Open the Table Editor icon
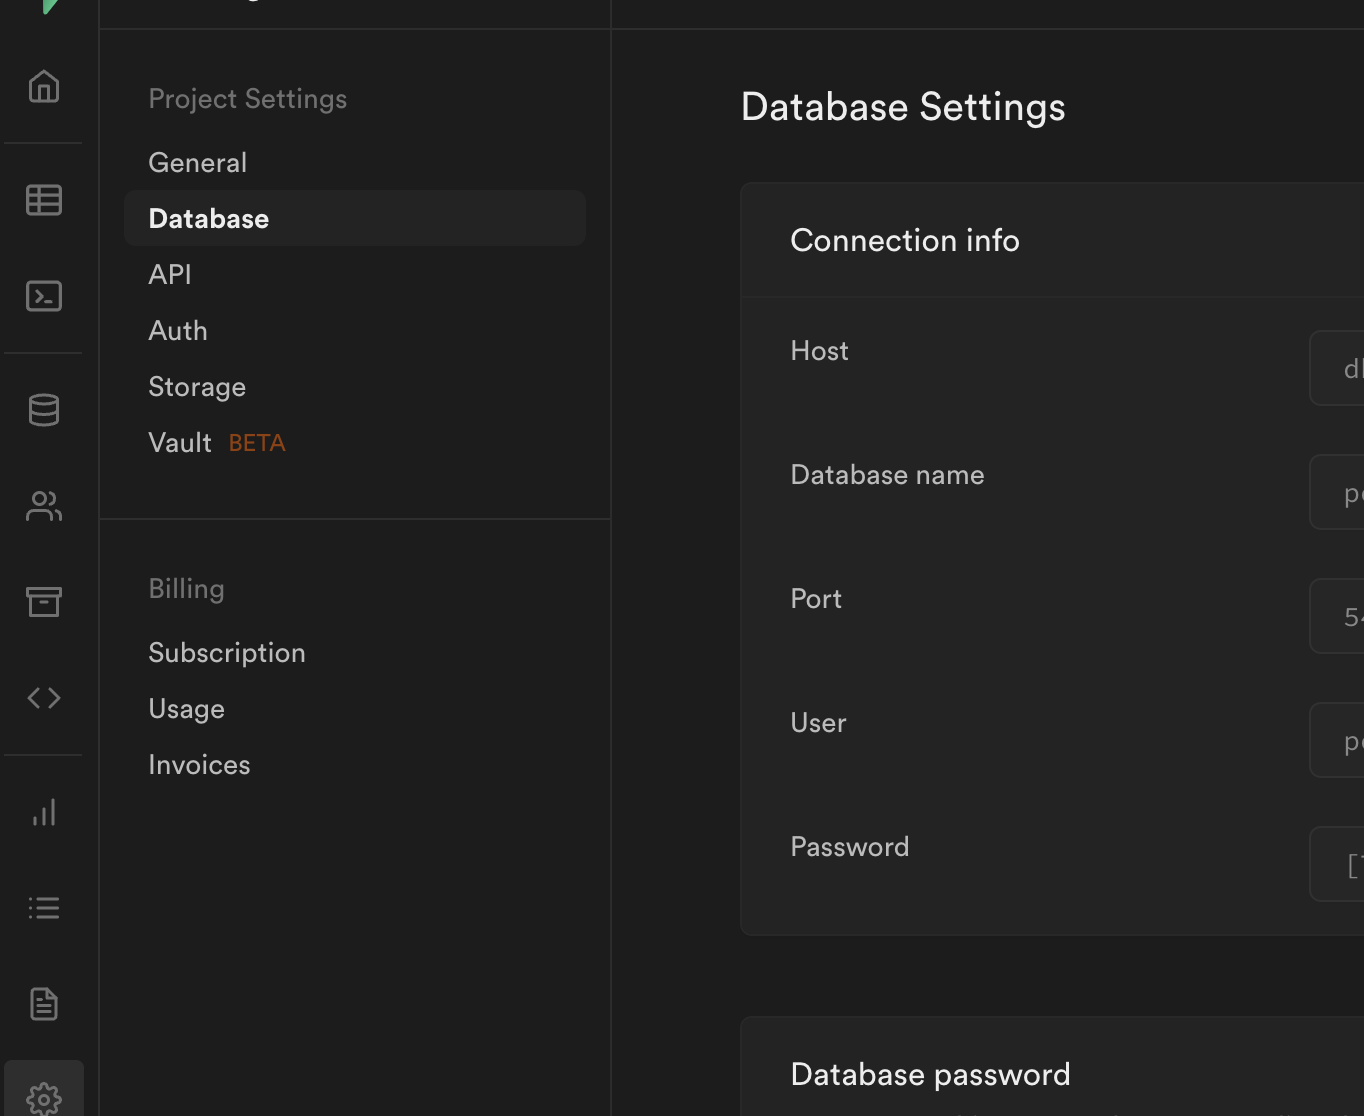The height and width of the screenshot is (1116, 1364). pos(43,200)
